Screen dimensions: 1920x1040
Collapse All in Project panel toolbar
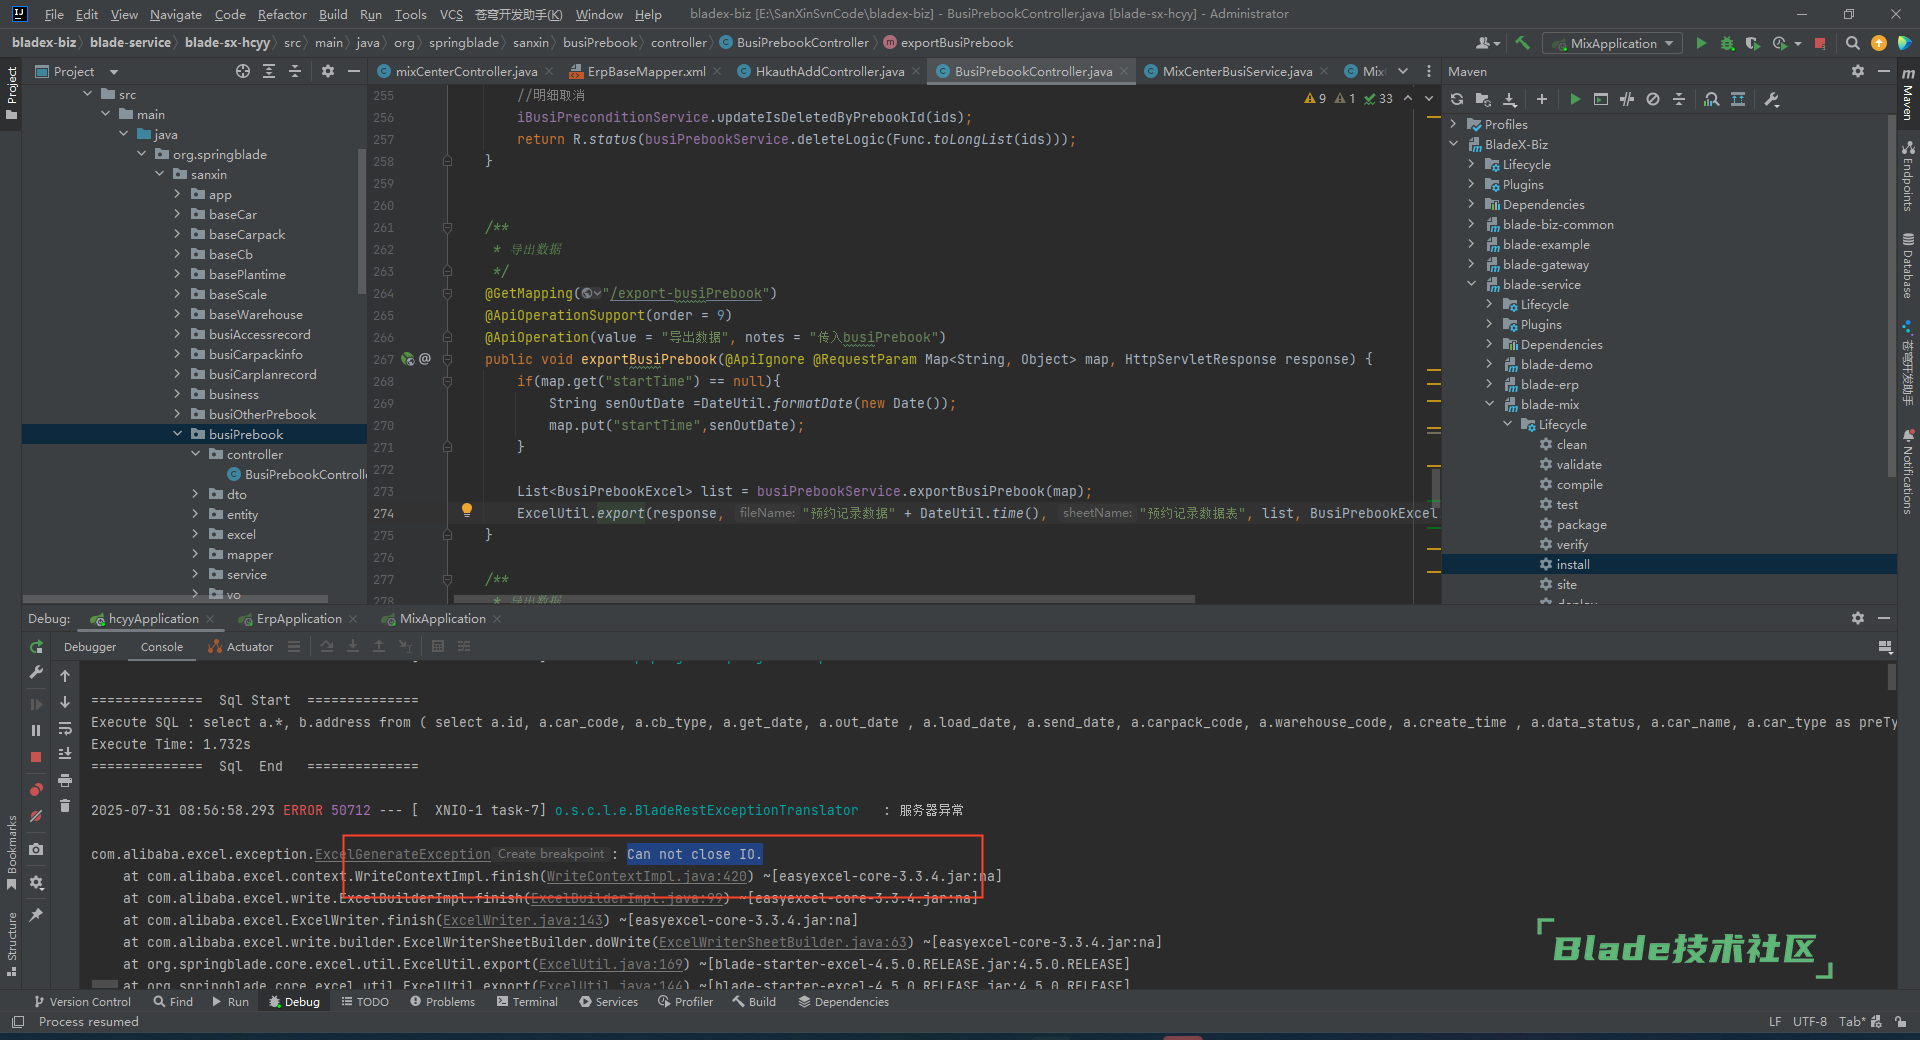[x=295, y=71]
